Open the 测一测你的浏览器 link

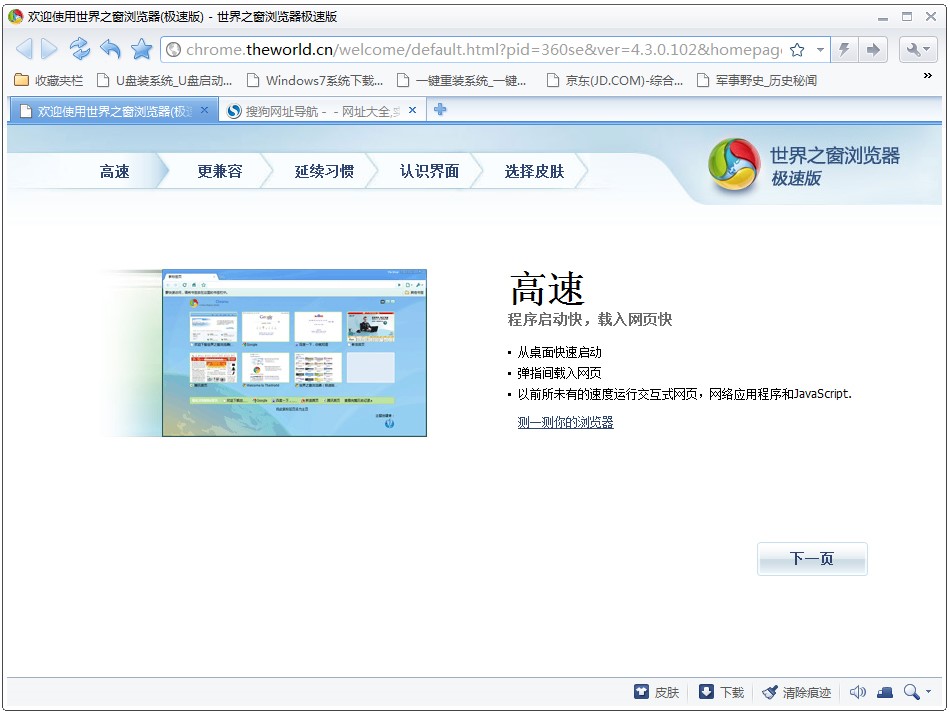point(565,422)
